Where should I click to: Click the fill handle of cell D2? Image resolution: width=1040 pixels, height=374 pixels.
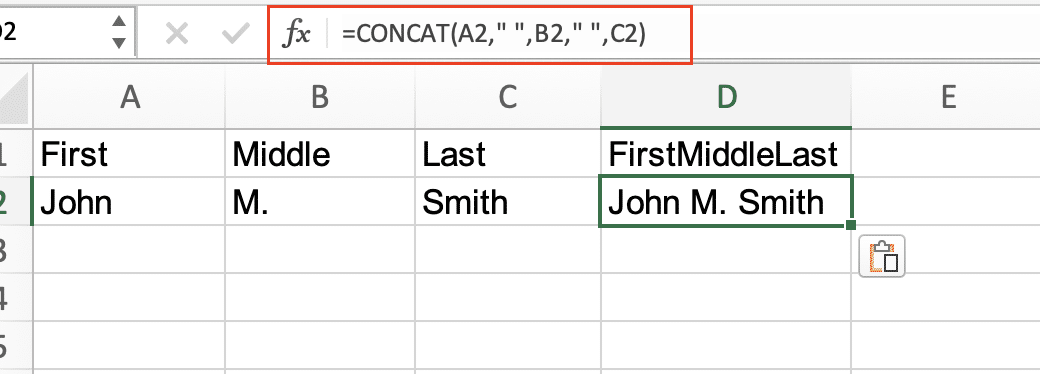[851, 225]
